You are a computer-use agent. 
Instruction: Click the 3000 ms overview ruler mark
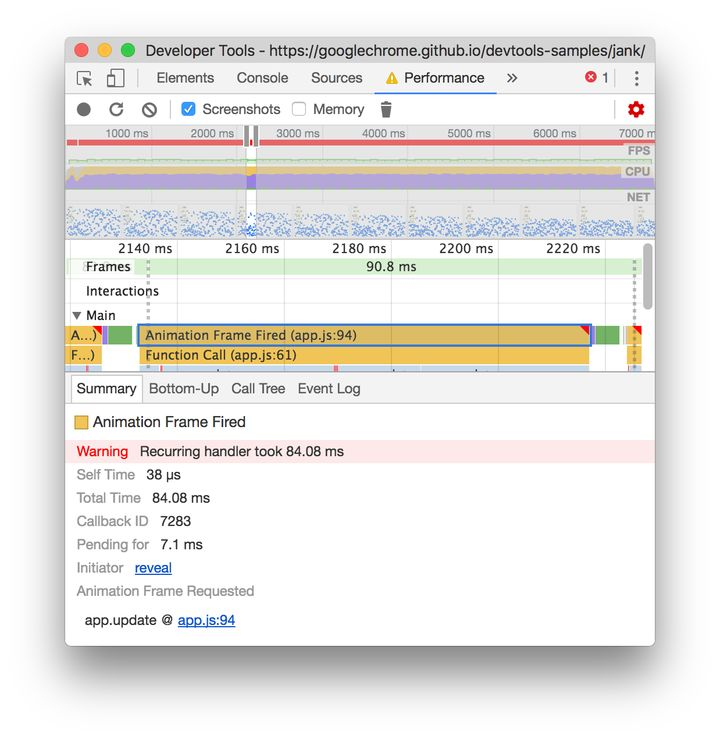[x=298, y=133]
